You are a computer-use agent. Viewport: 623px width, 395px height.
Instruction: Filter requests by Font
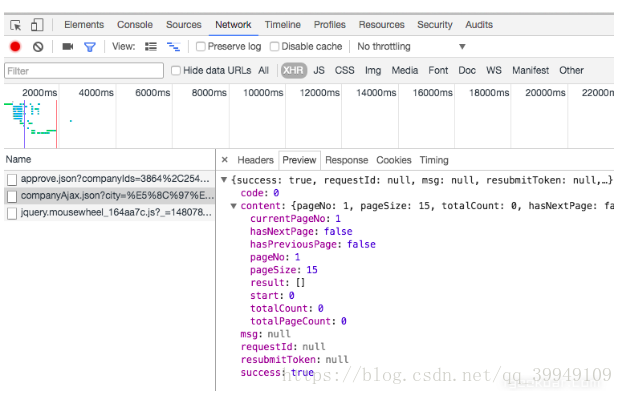438,71
